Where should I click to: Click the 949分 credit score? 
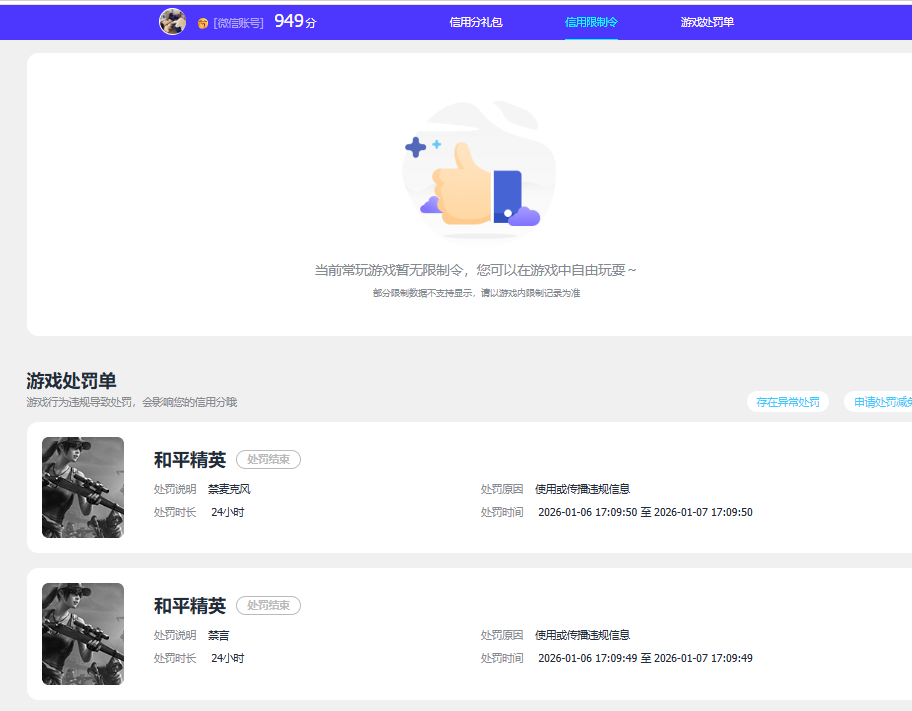(x=295, y=22)
